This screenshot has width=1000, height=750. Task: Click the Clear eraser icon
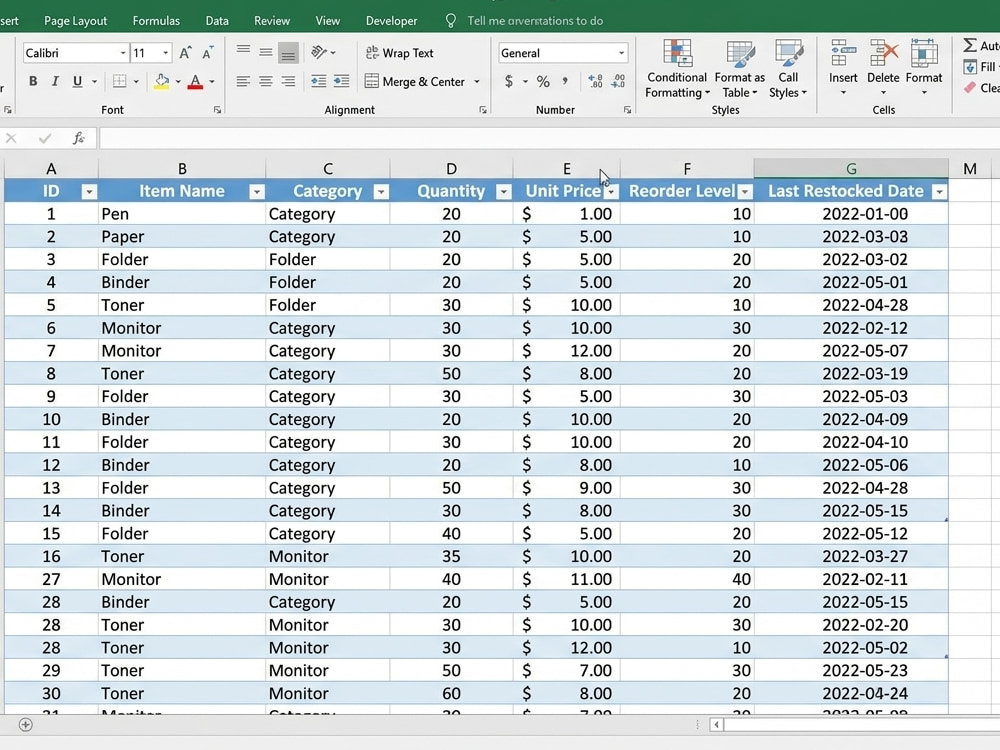tap(970, 88)
